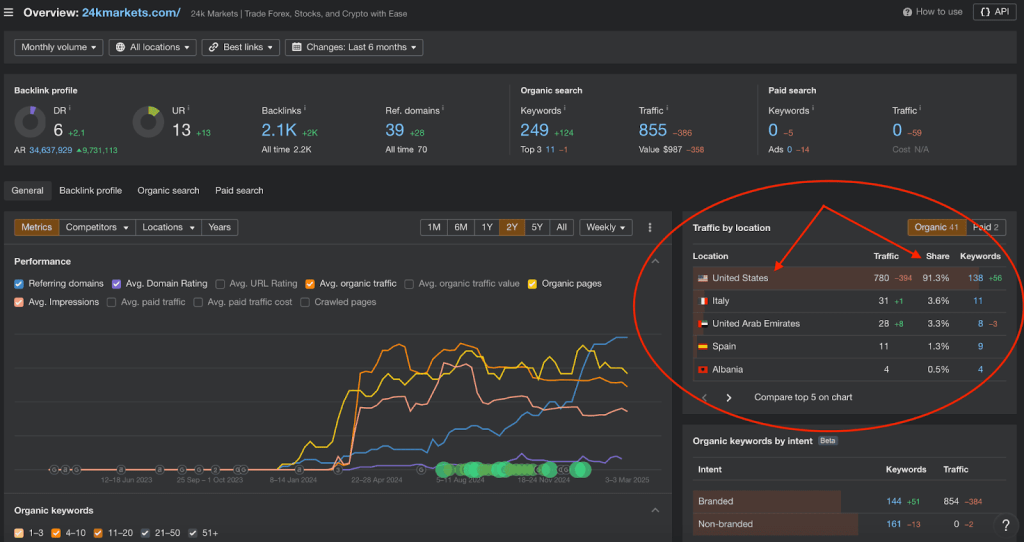
Task: Enable the Crawled pages checkbox
Action: [x=305, y=302]
